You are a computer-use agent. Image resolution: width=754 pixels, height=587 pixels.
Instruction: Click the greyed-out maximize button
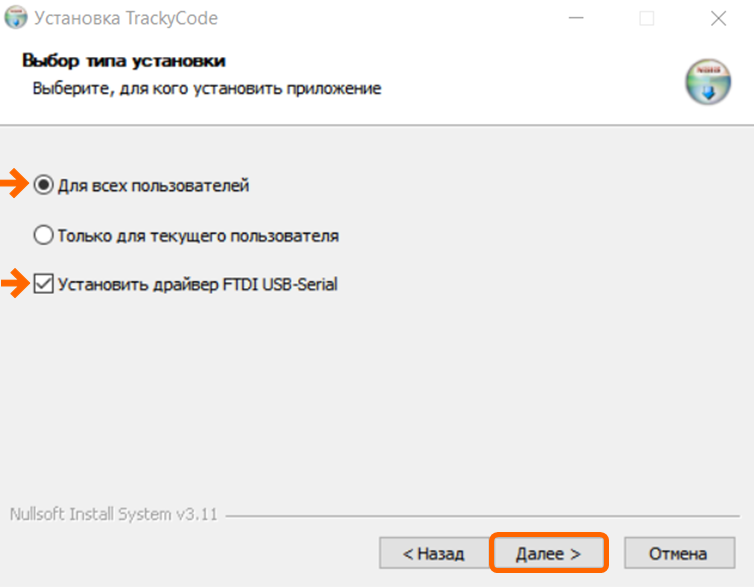click(x=646, y=18)
